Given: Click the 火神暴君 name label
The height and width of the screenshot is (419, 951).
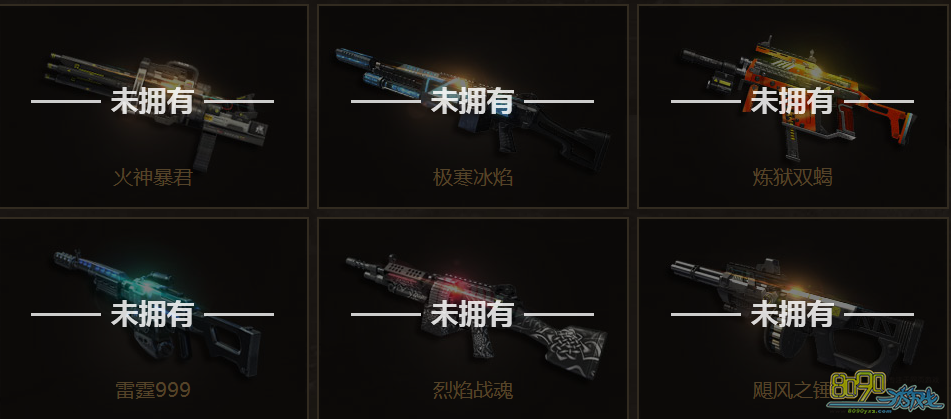Looking at the screenshot, I should (153, 178).
